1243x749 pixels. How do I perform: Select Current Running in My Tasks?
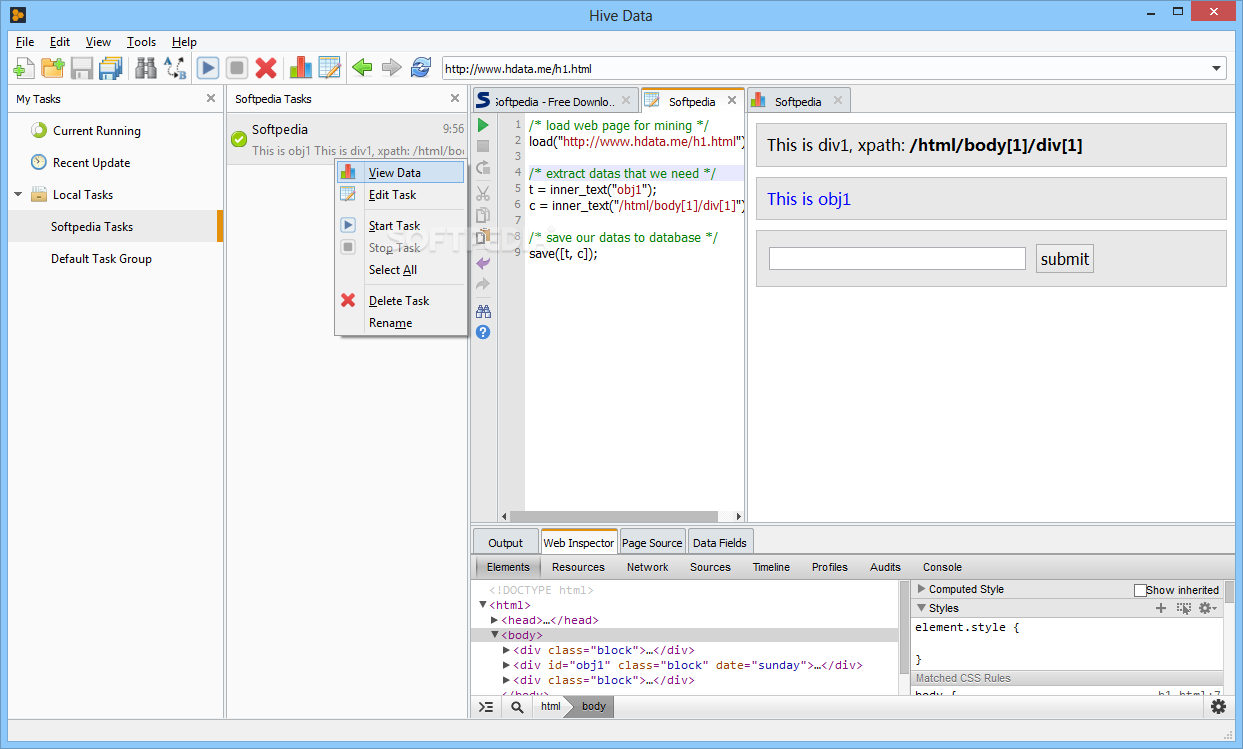pos(96,130)
